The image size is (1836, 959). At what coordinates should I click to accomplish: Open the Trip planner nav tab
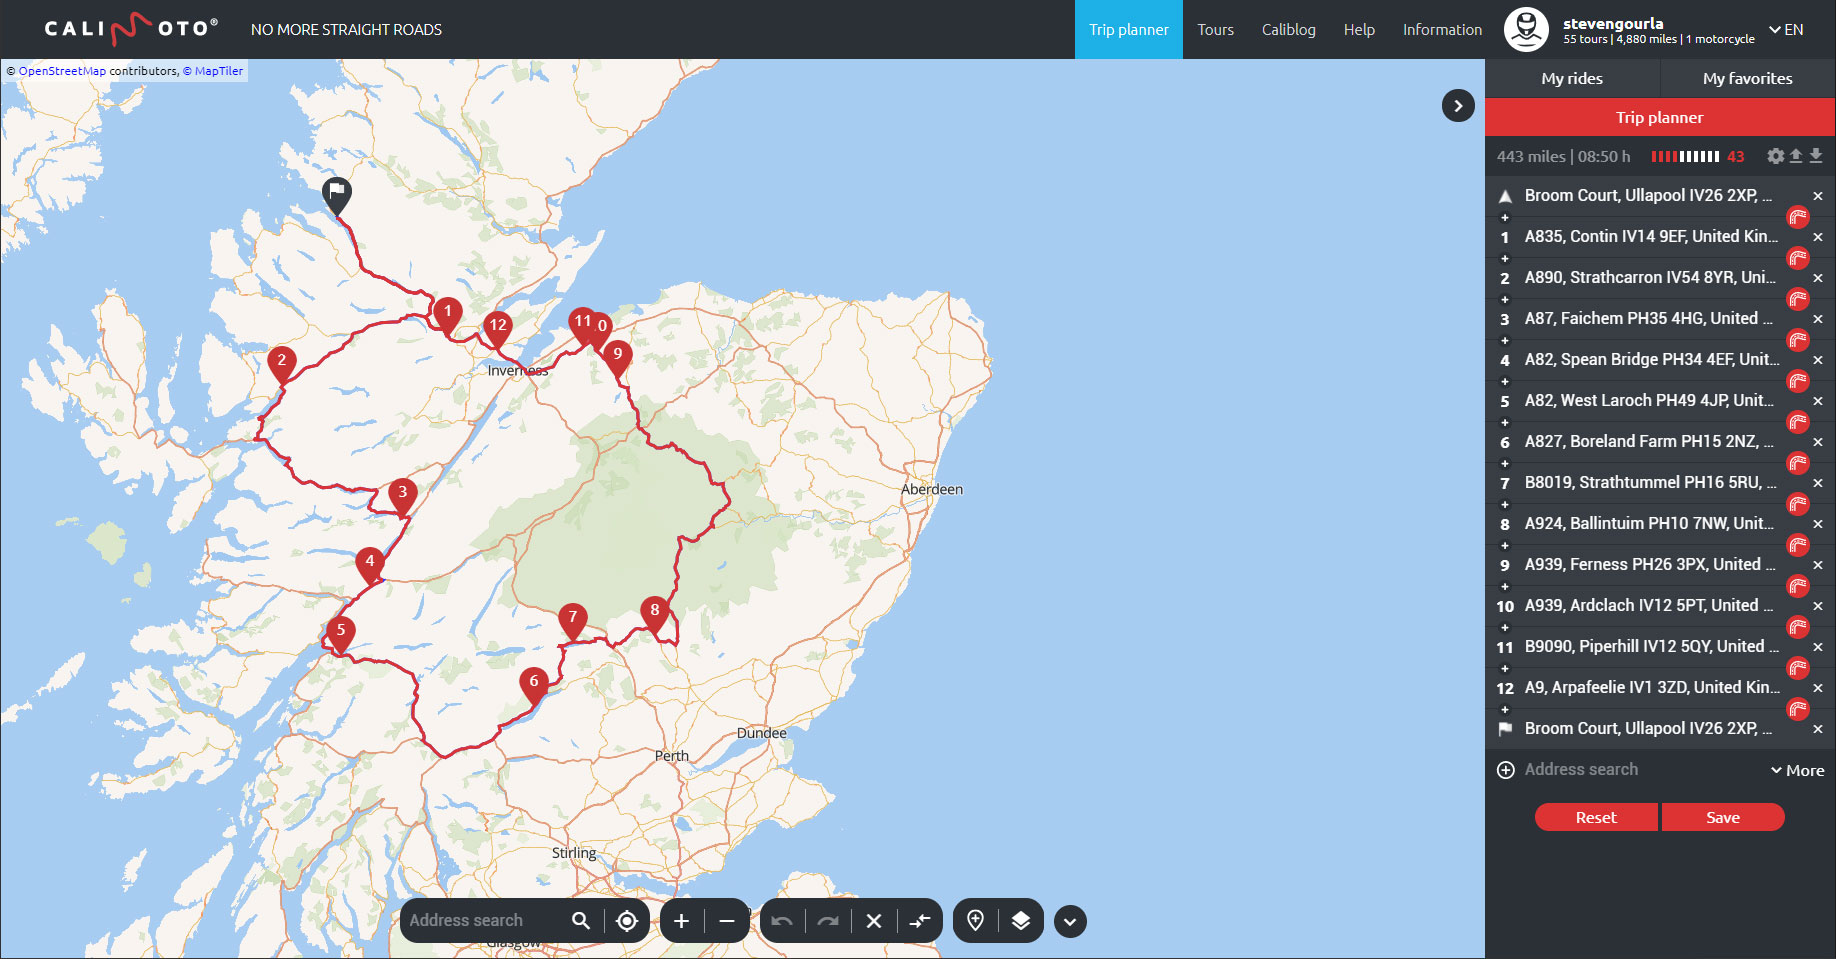pyautogui.click(x=1129, y=30)
